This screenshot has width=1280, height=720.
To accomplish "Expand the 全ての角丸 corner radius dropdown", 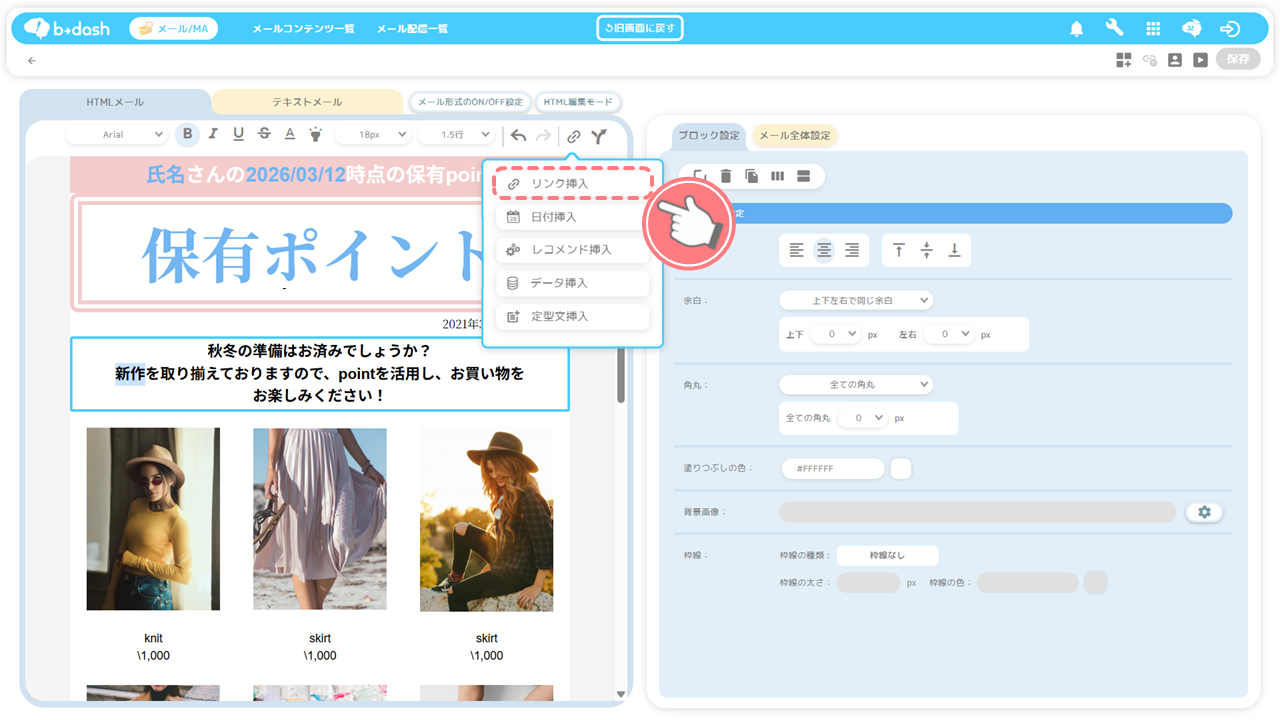I will pos(855,384).
